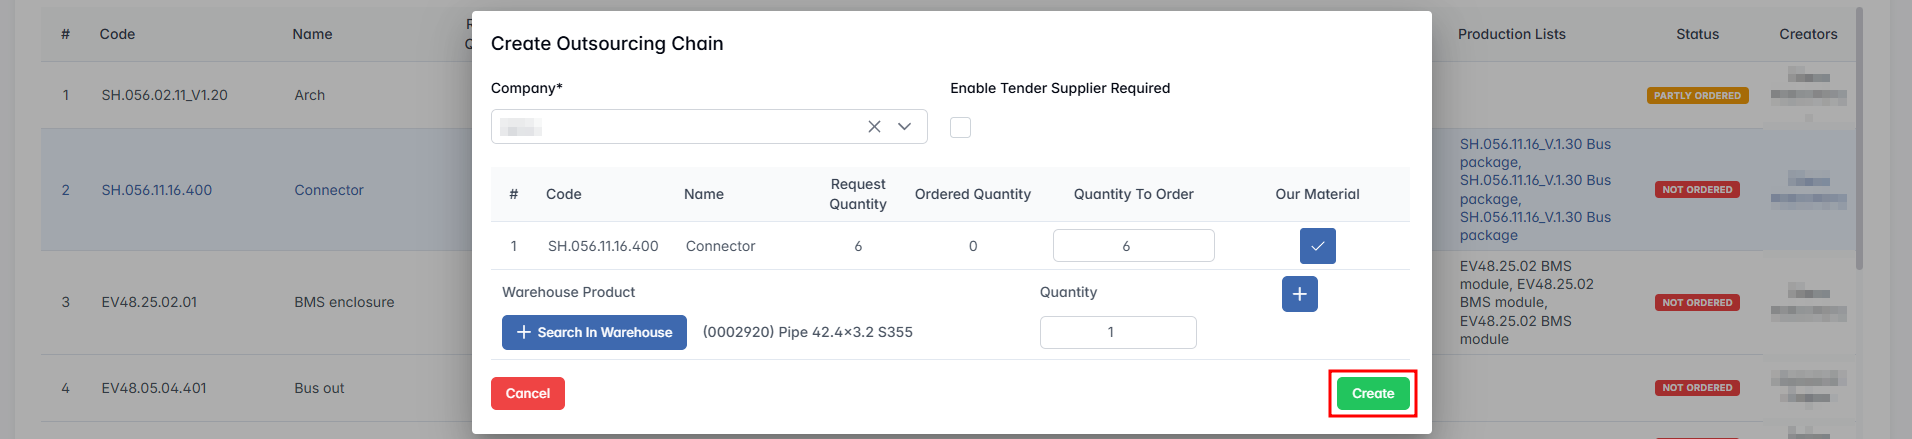The width and height of the screenshot is (1912, 439).
Task: Click the green Create button
Action: [1372, 394]
